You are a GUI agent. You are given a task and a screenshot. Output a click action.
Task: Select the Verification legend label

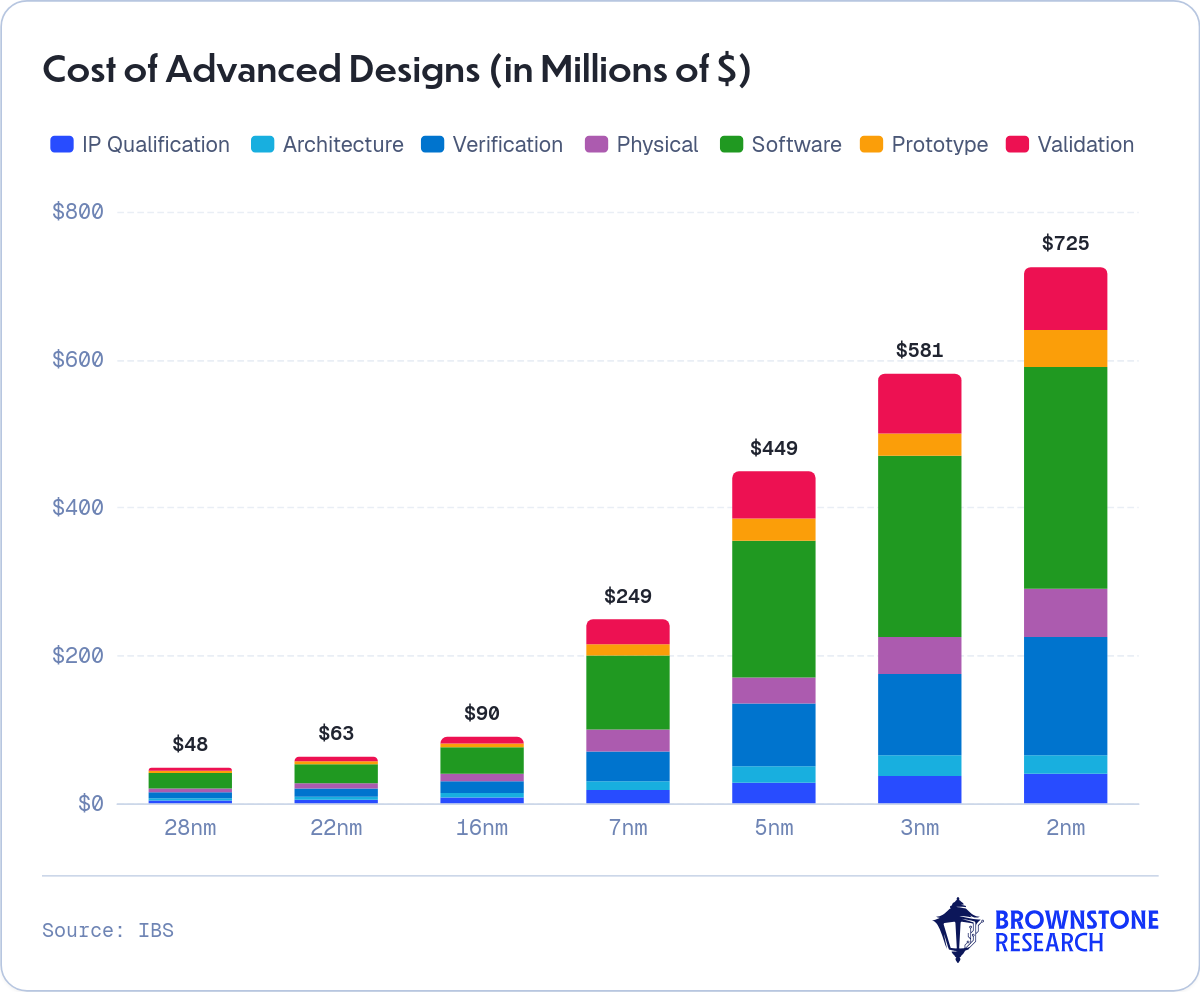tap(508, 145)
